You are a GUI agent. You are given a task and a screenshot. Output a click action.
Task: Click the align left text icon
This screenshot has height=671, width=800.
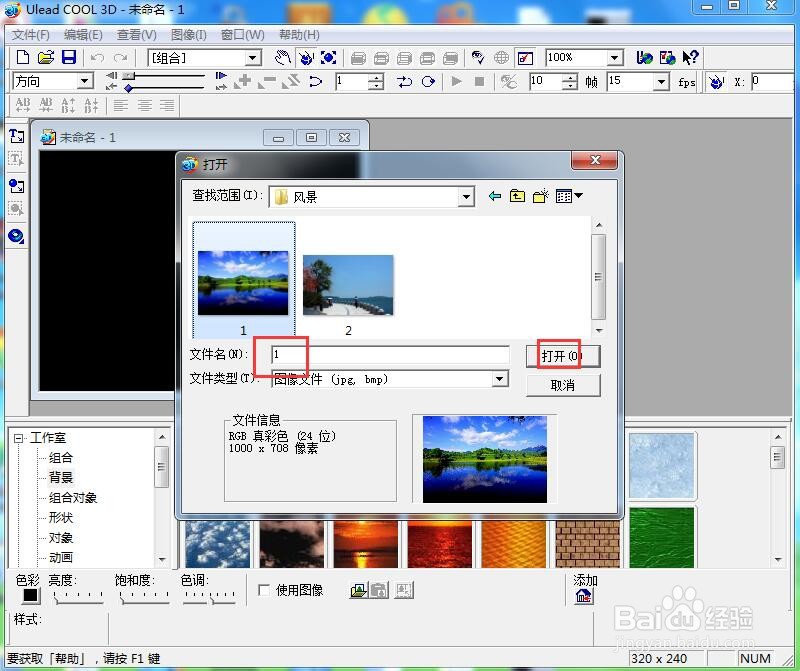click(x=121, y=106)
